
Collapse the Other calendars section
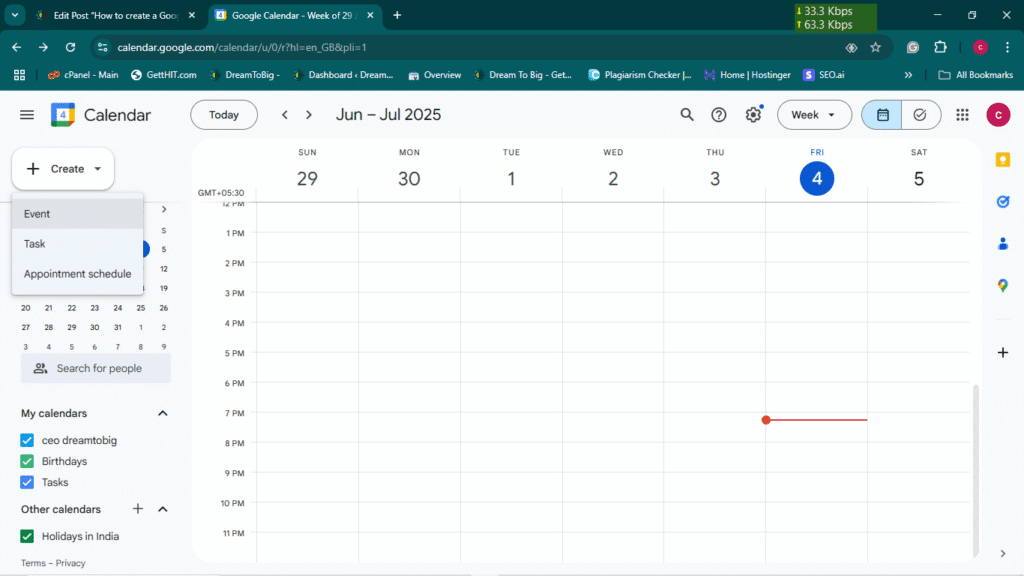pyautogui.click(x=163, y=509)
